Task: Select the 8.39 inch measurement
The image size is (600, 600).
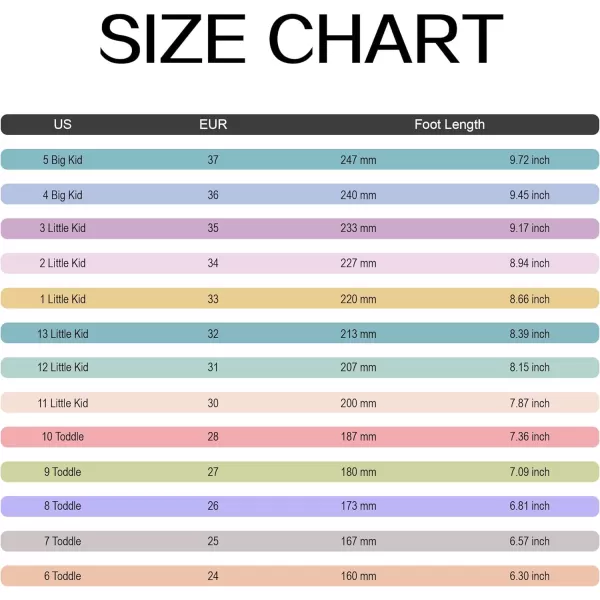Action: [529, 334]
